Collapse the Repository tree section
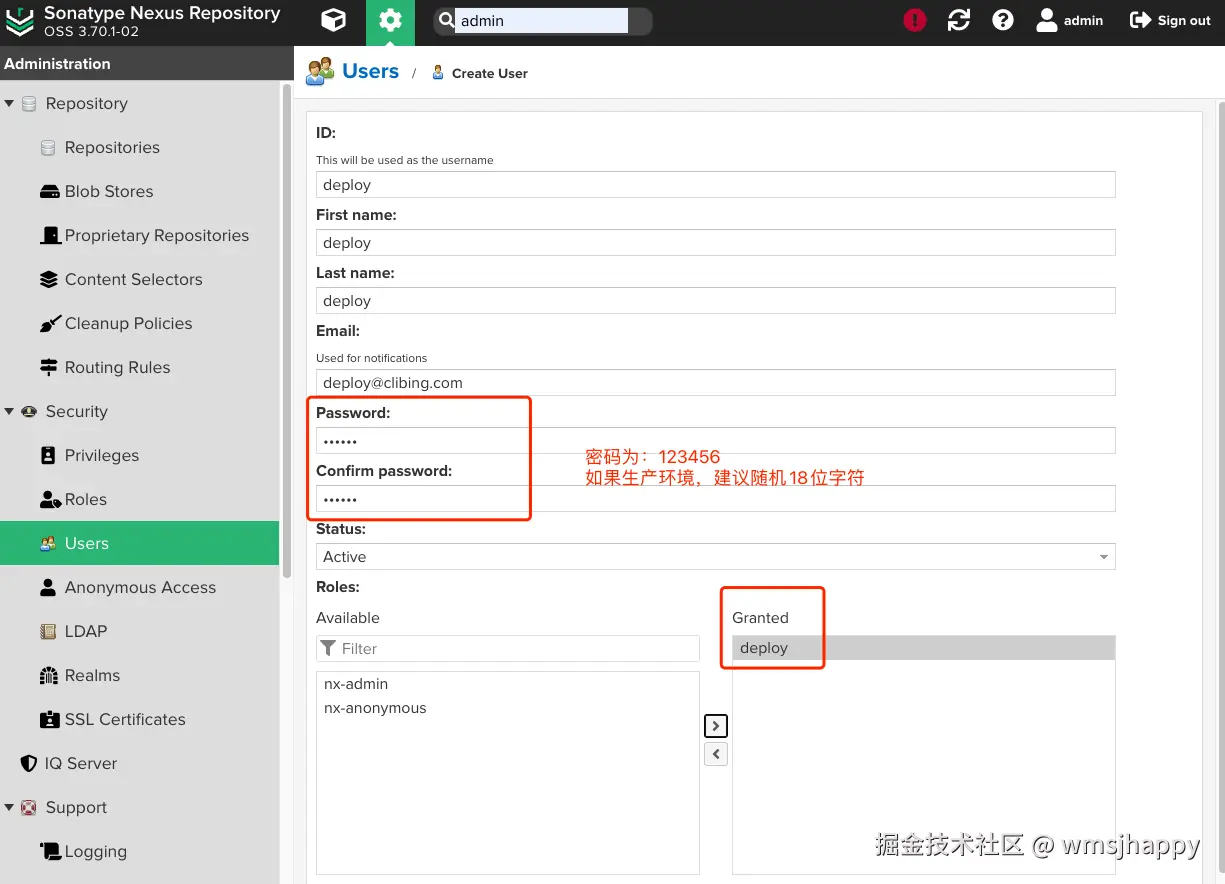 tap(9, 103)
